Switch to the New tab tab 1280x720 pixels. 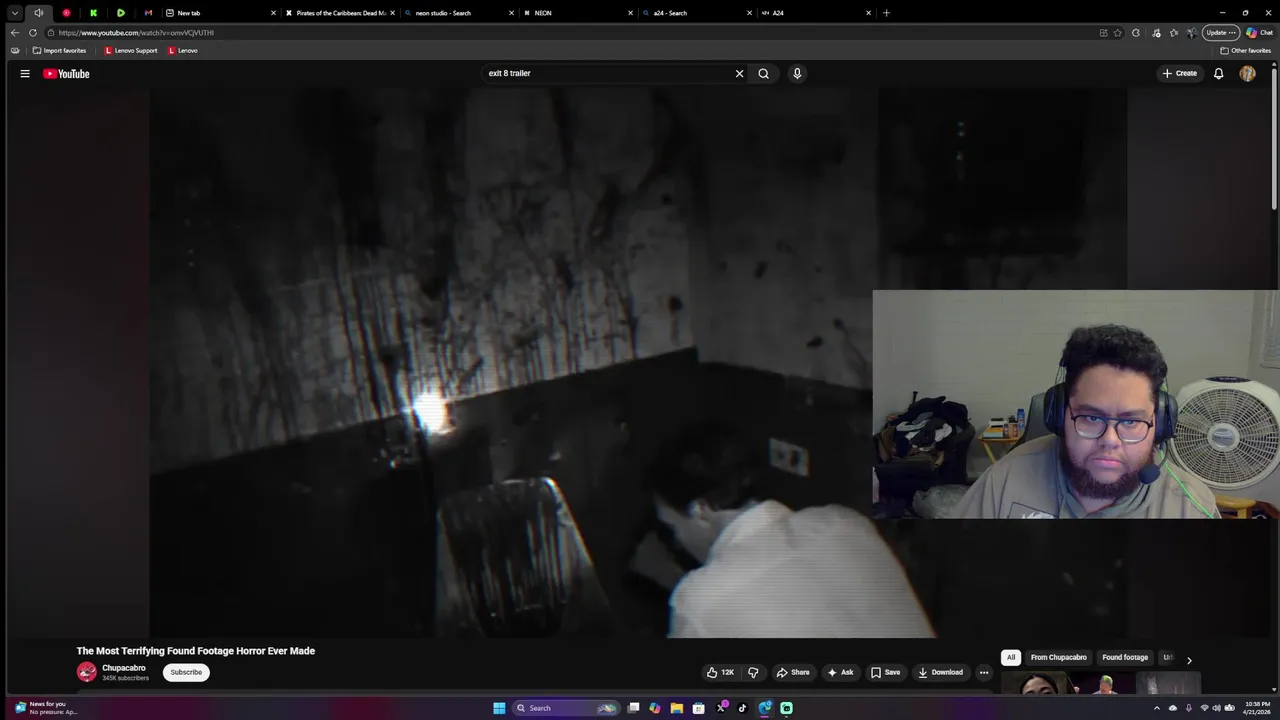pyautogui.click(x=220, y=13)
